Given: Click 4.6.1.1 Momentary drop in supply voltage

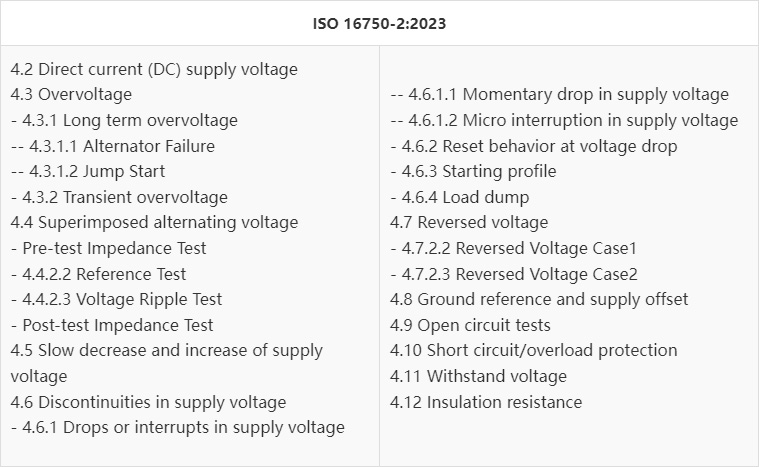Looking at the screenshot, I should (560, 95).
